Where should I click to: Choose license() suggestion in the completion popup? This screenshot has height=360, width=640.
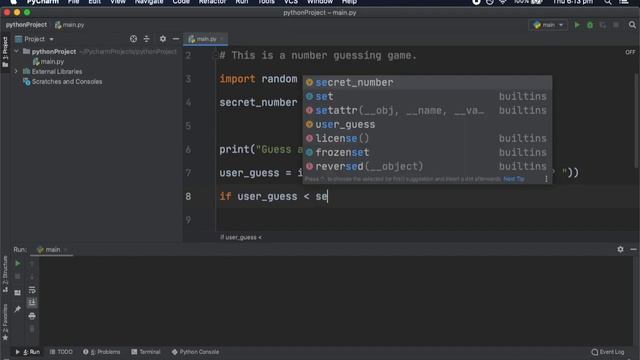click(x=427, y=138)
